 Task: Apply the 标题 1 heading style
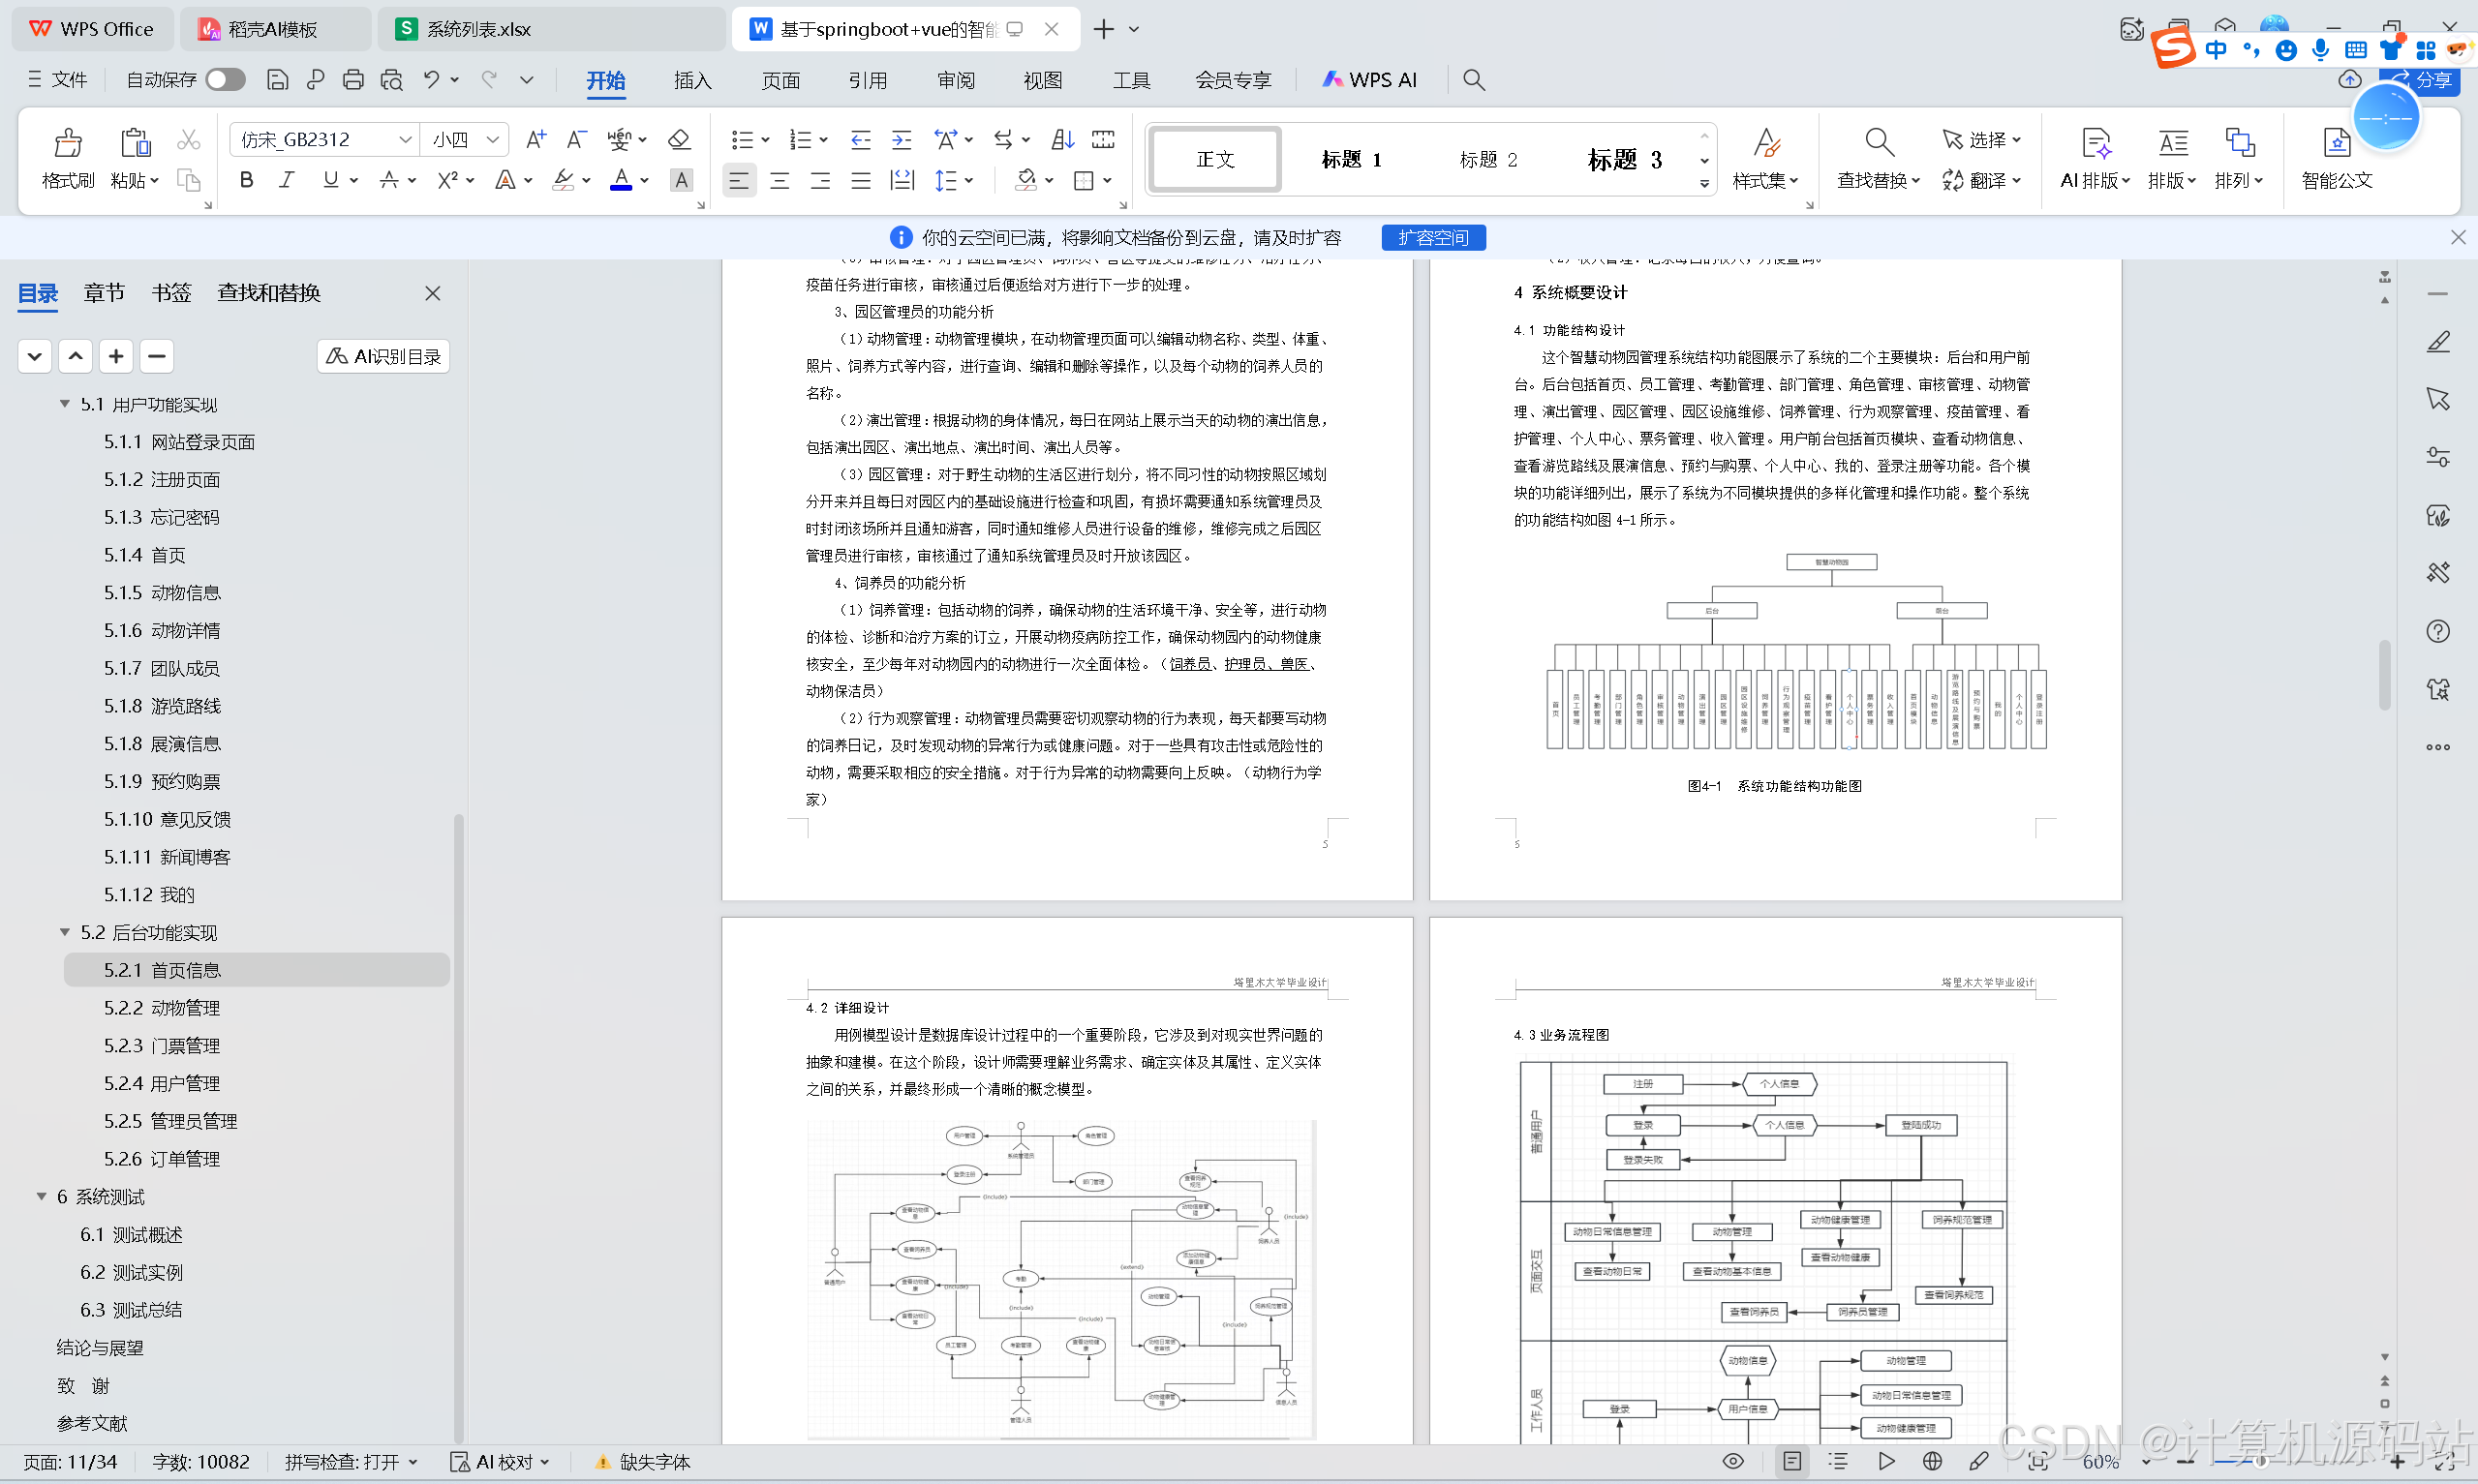click(x=1351, y=159)
